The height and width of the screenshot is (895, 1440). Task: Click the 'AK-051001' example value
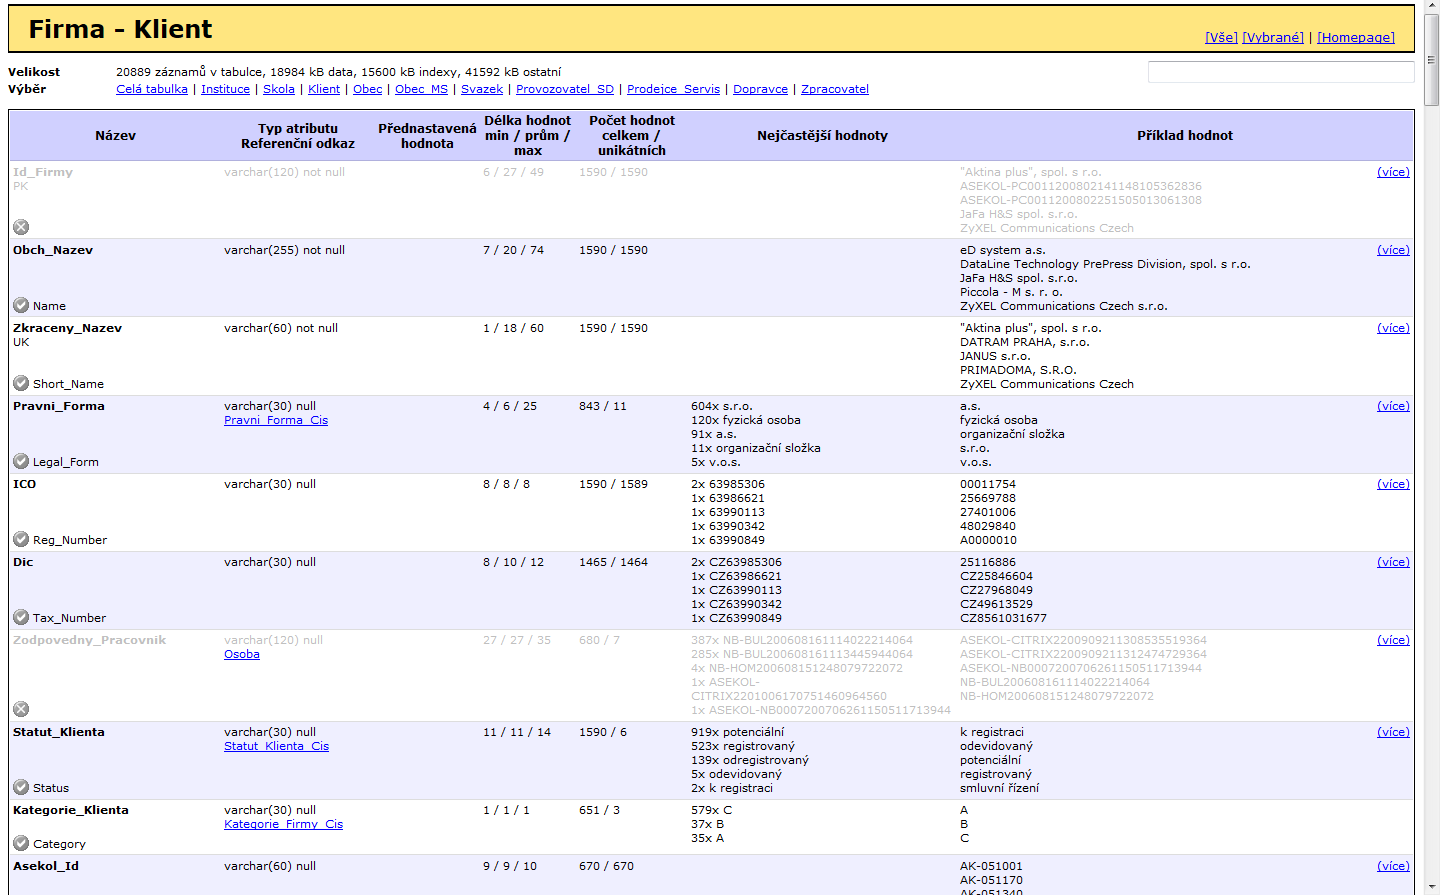991,866
